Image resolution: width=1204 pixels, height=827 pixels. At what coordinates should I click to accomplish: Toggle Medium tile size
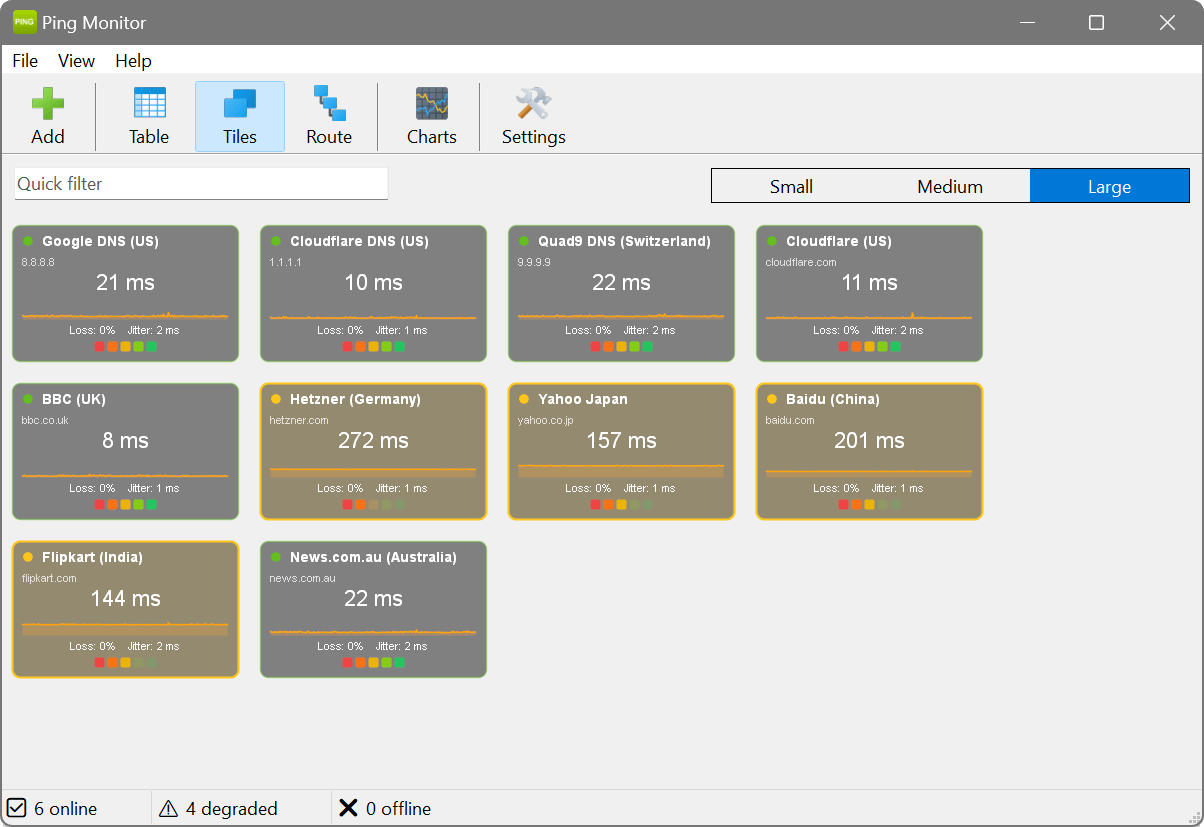coord(949,186)
